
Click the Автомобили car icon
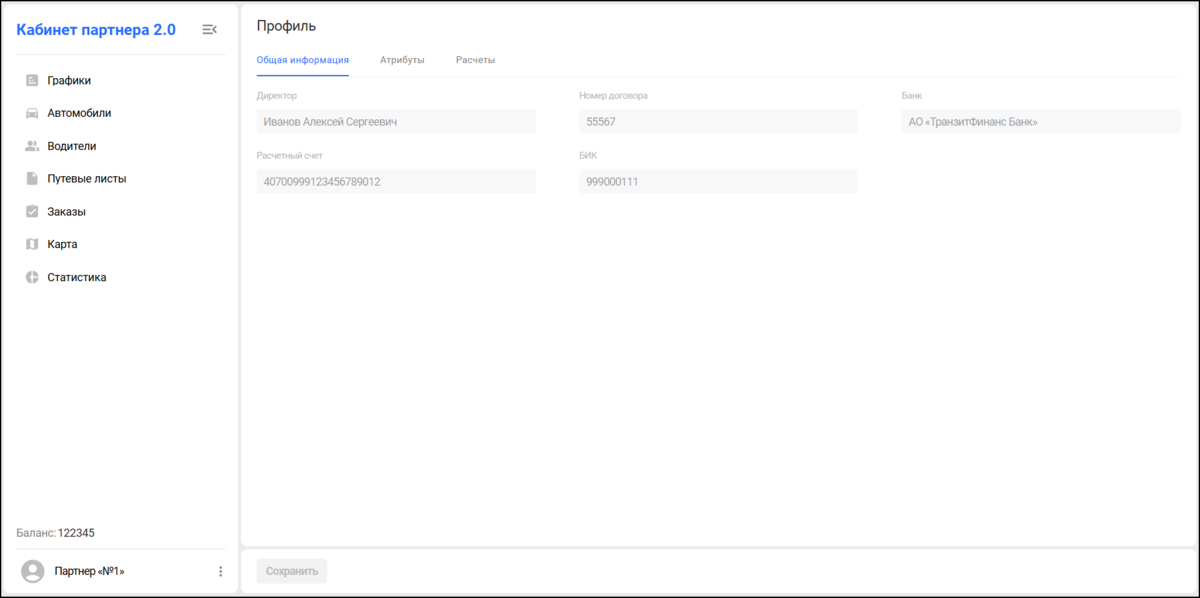point(32,113)
